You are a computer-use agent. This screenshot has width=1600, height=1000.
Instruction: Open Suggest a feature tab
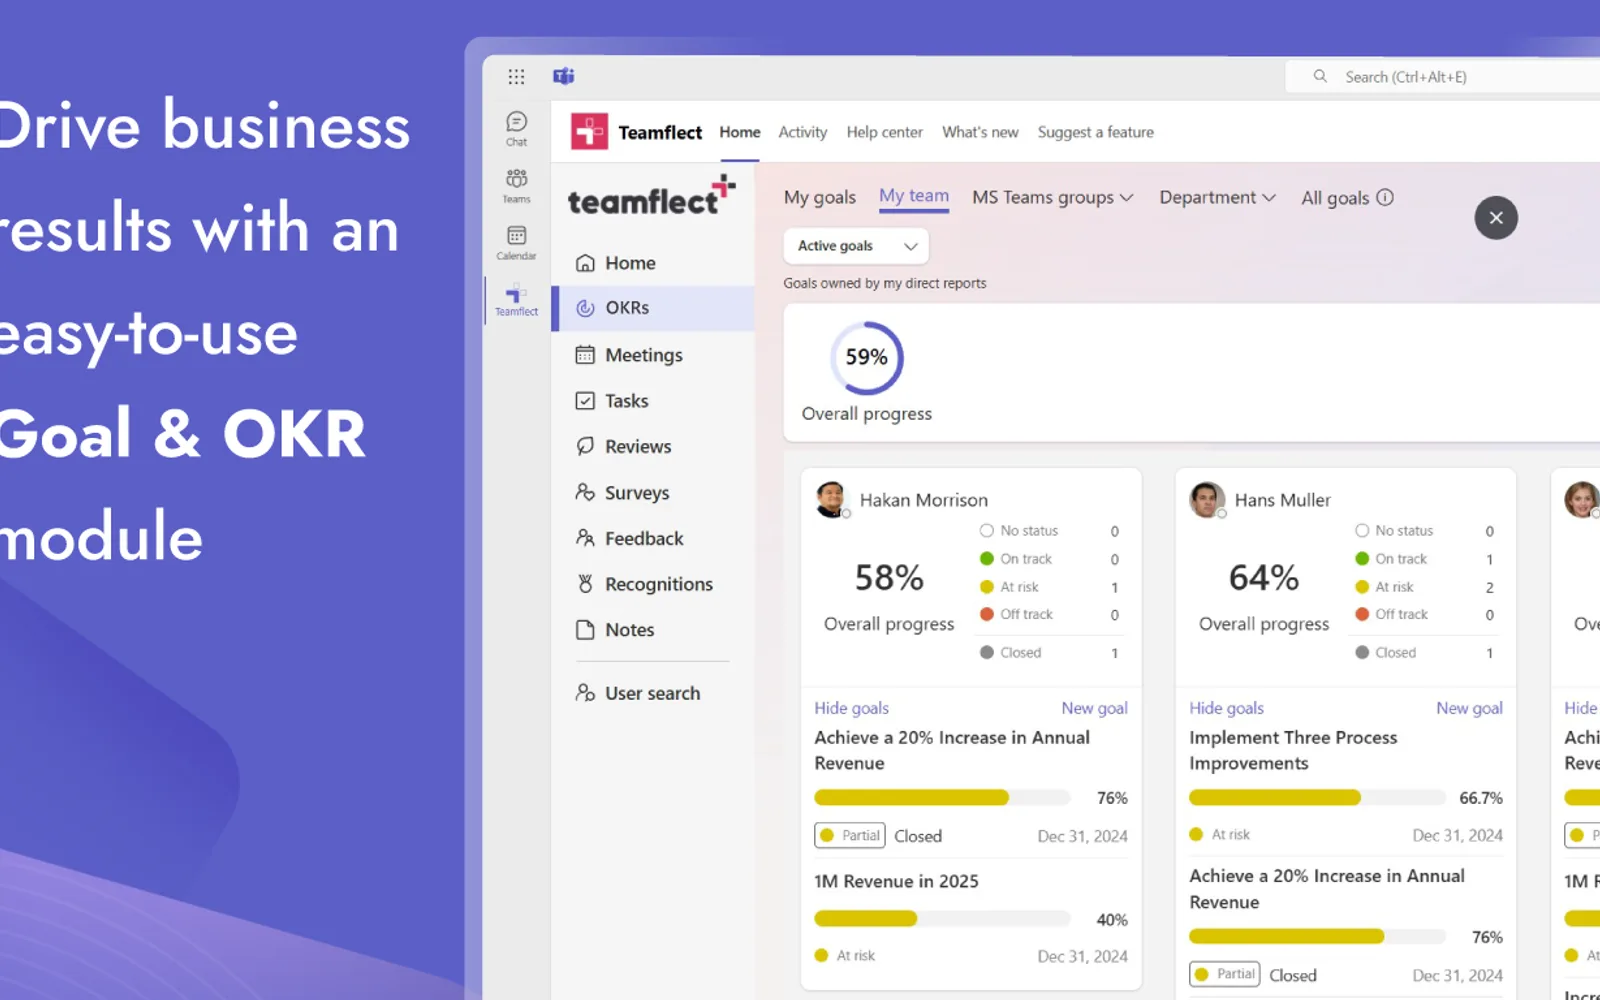tap(1096, 132)
